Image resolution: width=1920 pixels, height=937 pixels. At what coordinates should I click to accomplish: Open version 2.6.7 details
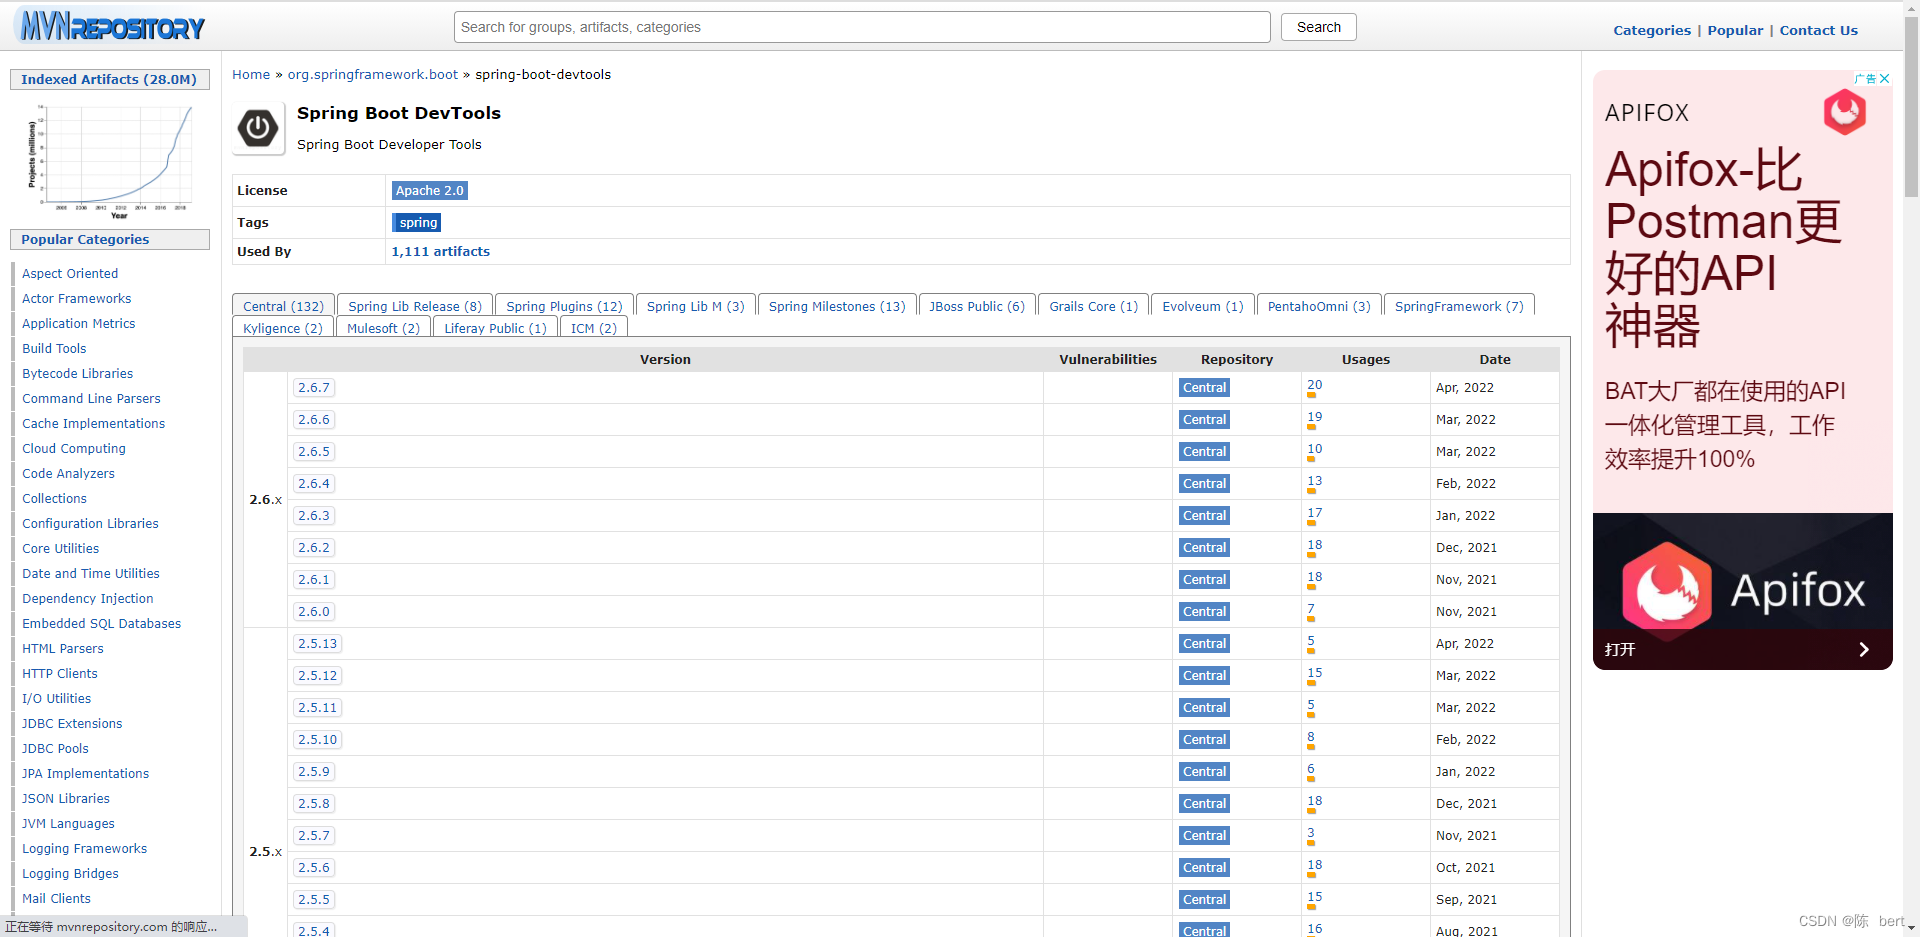point(314,387)
